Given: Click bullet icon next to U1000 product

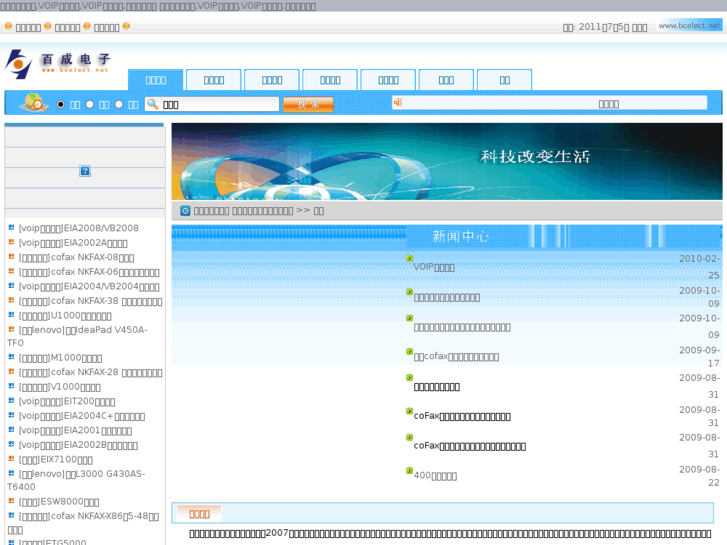Looking at the screenshot, I should click(x=11, y=315).
